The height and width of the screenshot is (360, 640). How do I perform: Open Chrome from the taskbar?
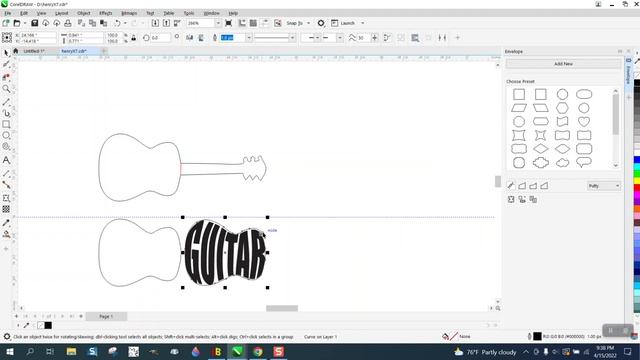click(258, 351)
